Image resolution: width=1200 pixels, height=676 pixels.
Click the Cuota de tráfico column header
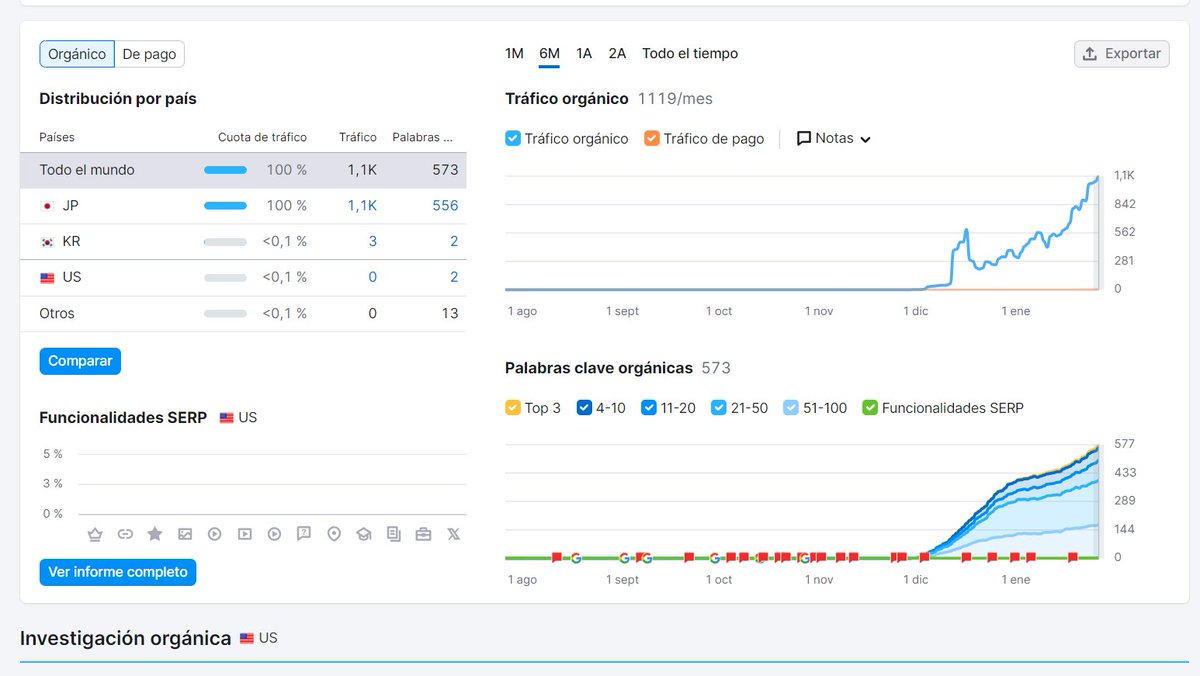pos(262,137)
